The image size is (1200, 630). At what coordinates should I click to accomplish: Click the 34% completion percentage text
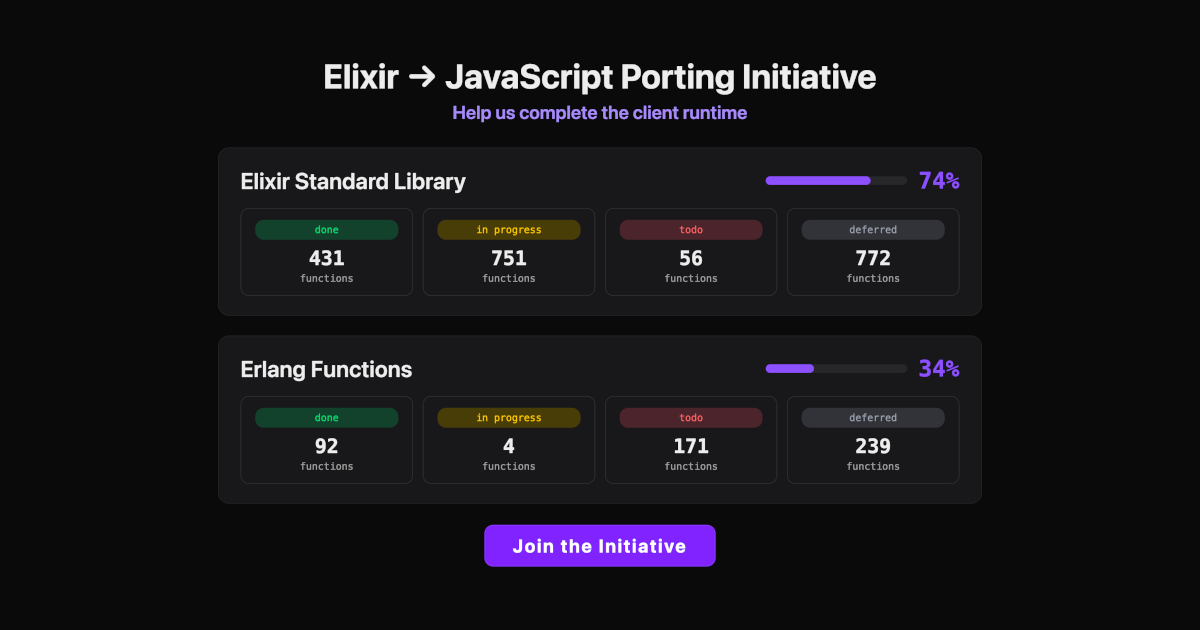click(x=938, y=368)
